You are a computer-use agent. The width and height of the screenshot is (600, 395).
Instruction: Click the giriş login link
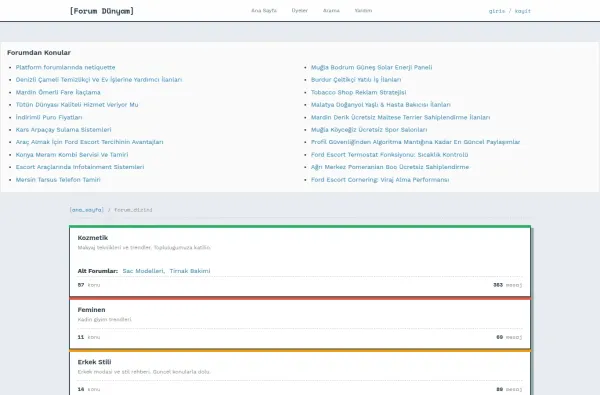coord(497,11)
